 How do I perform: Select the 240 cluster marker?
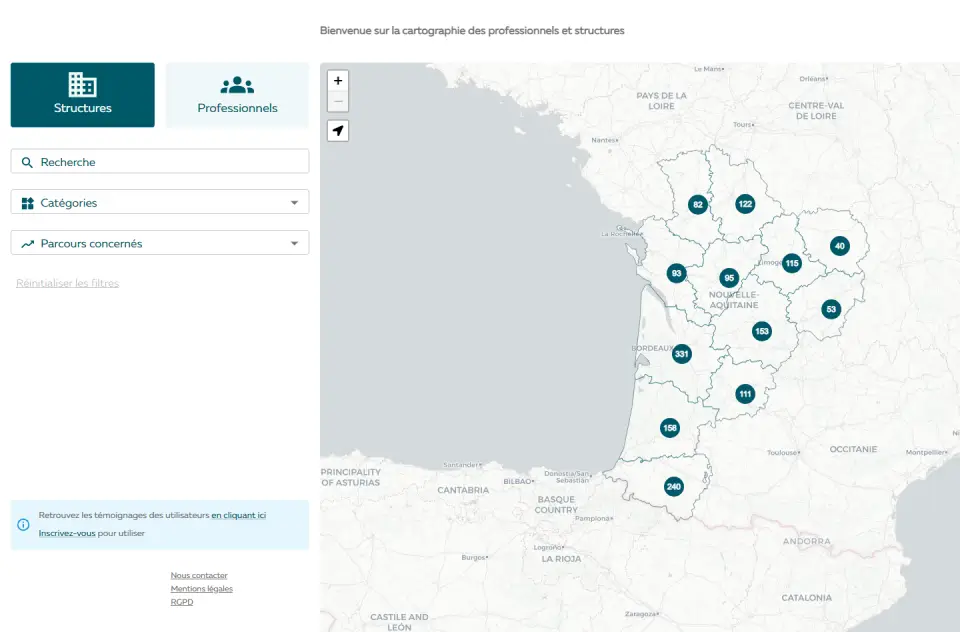tap(674, 487)
